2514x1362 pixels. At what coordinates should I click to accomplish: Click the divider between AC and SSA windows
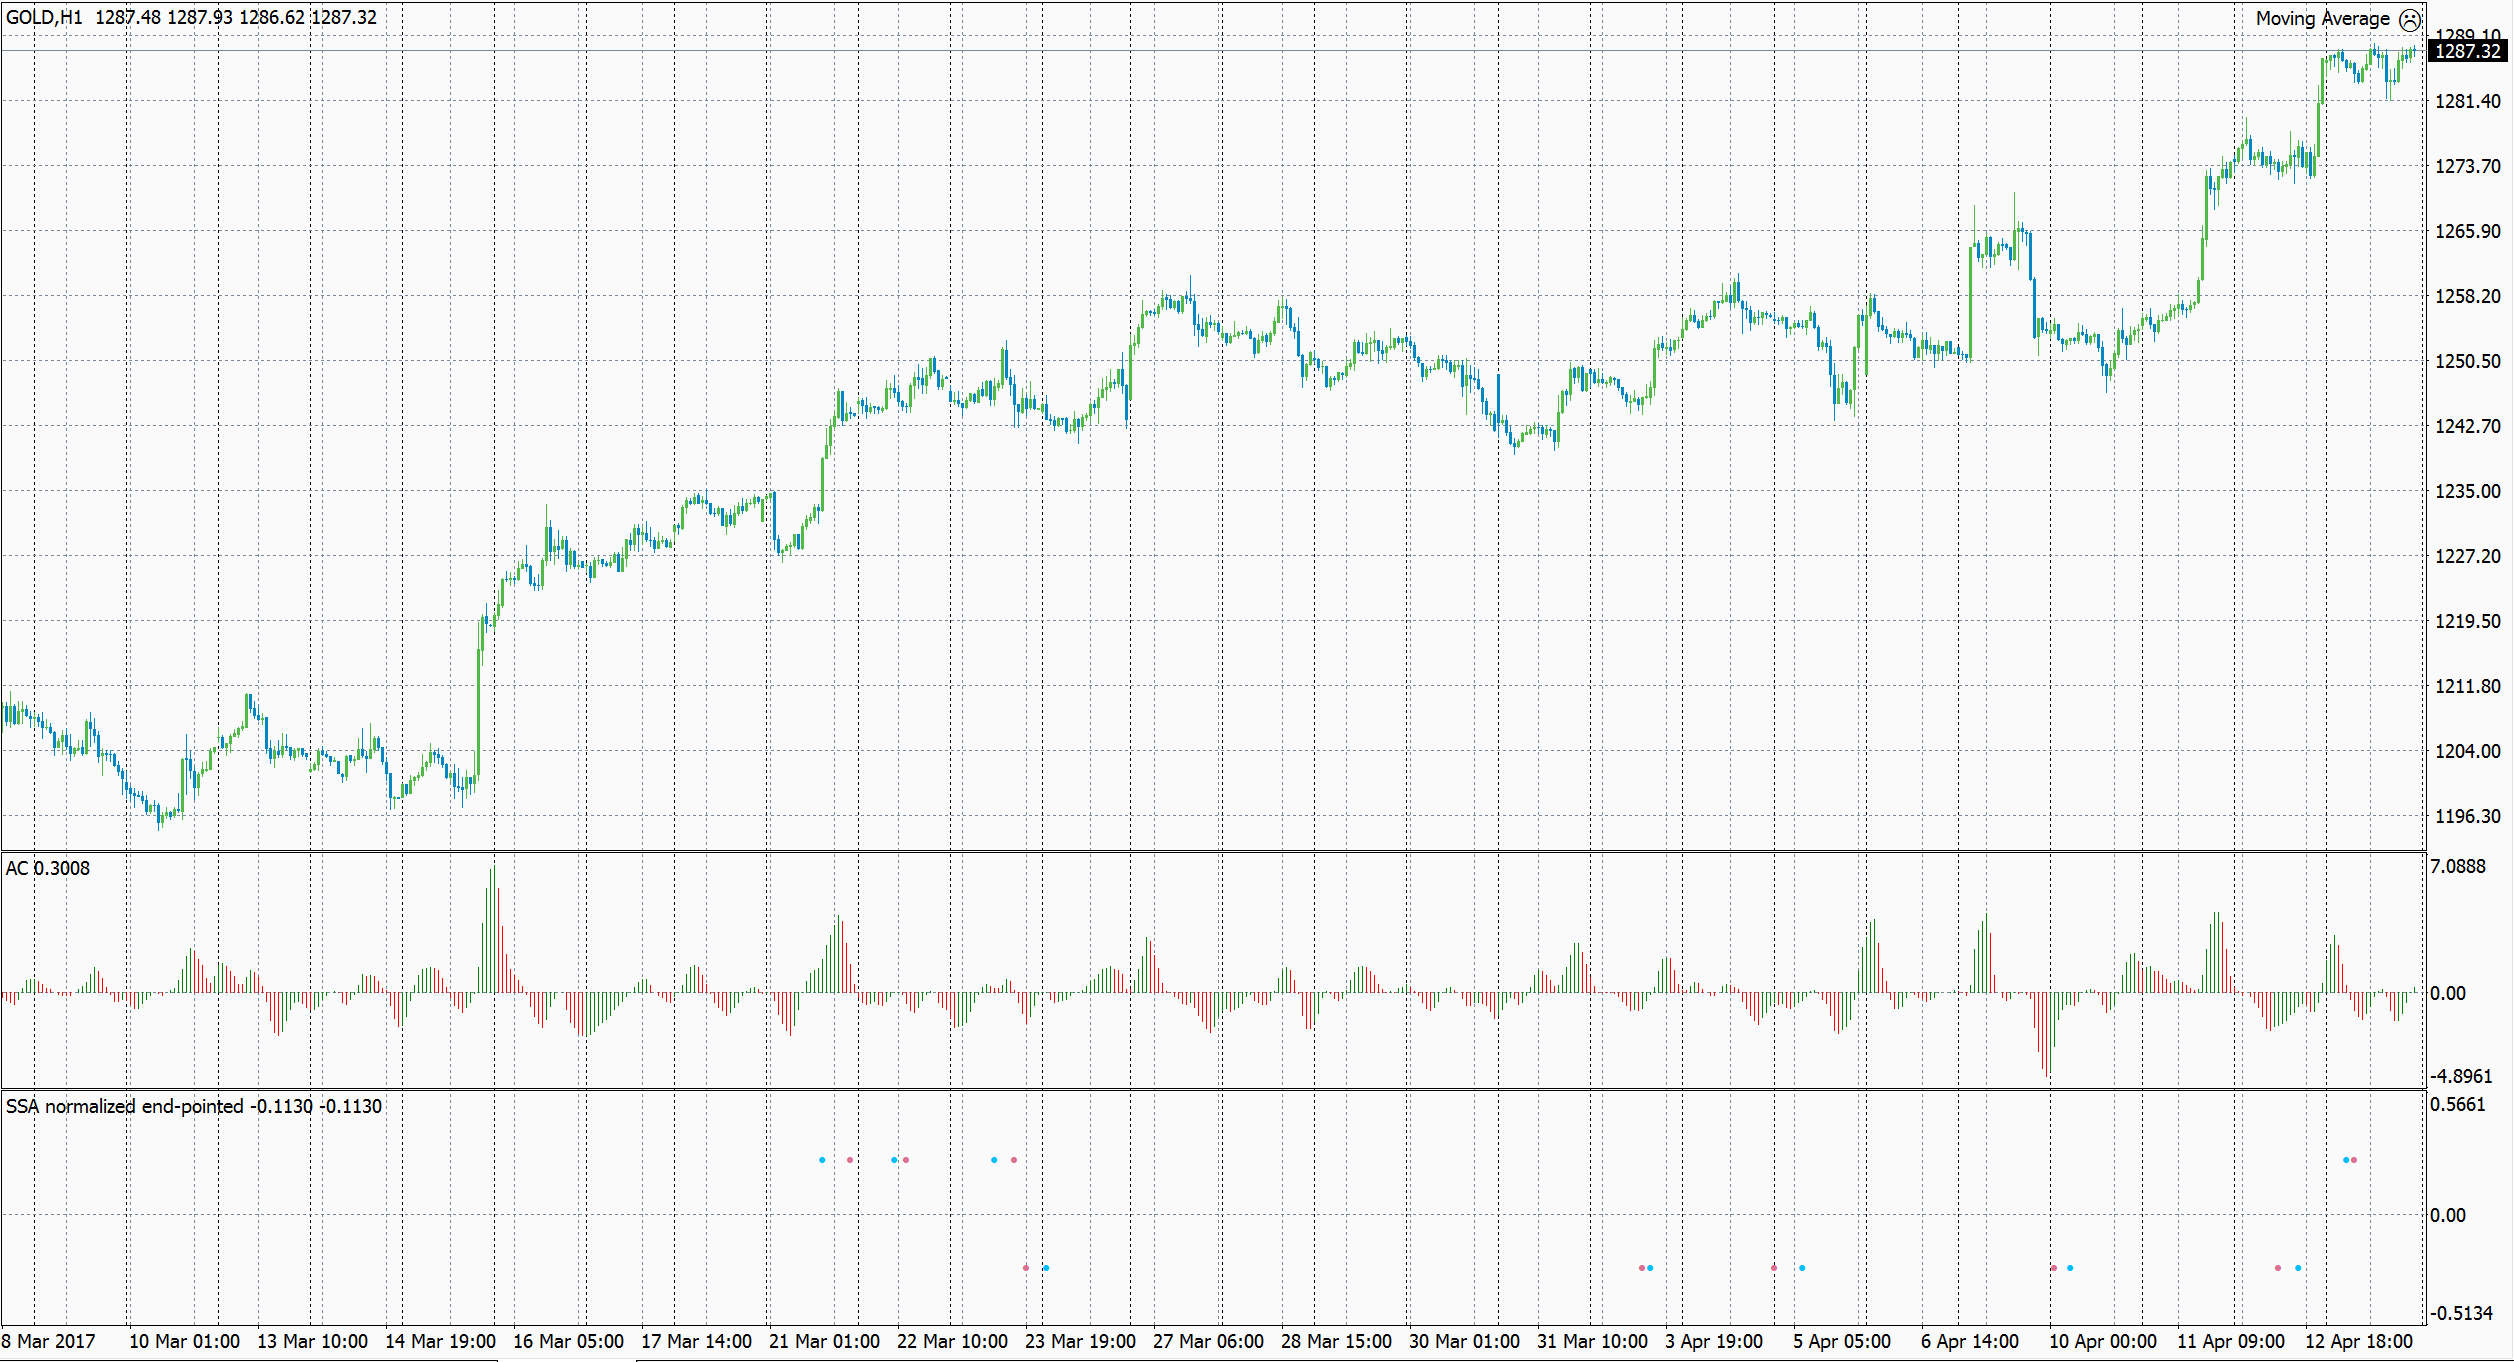(x=1200, y=1089)
